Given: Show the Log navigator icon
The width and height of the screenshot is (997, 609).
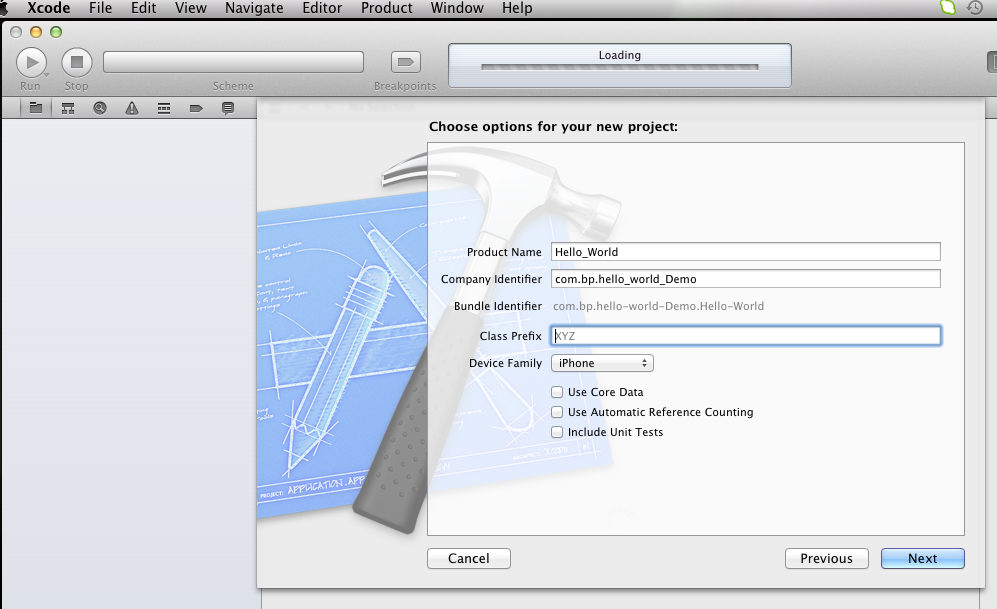Looking at the screenshot, I should pyautogui.click(x=228, y=108).
